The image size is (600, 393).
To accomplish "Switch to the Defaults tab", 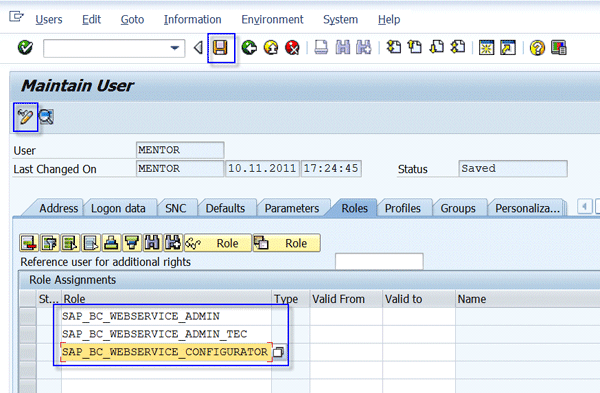I will pos(225,209).
